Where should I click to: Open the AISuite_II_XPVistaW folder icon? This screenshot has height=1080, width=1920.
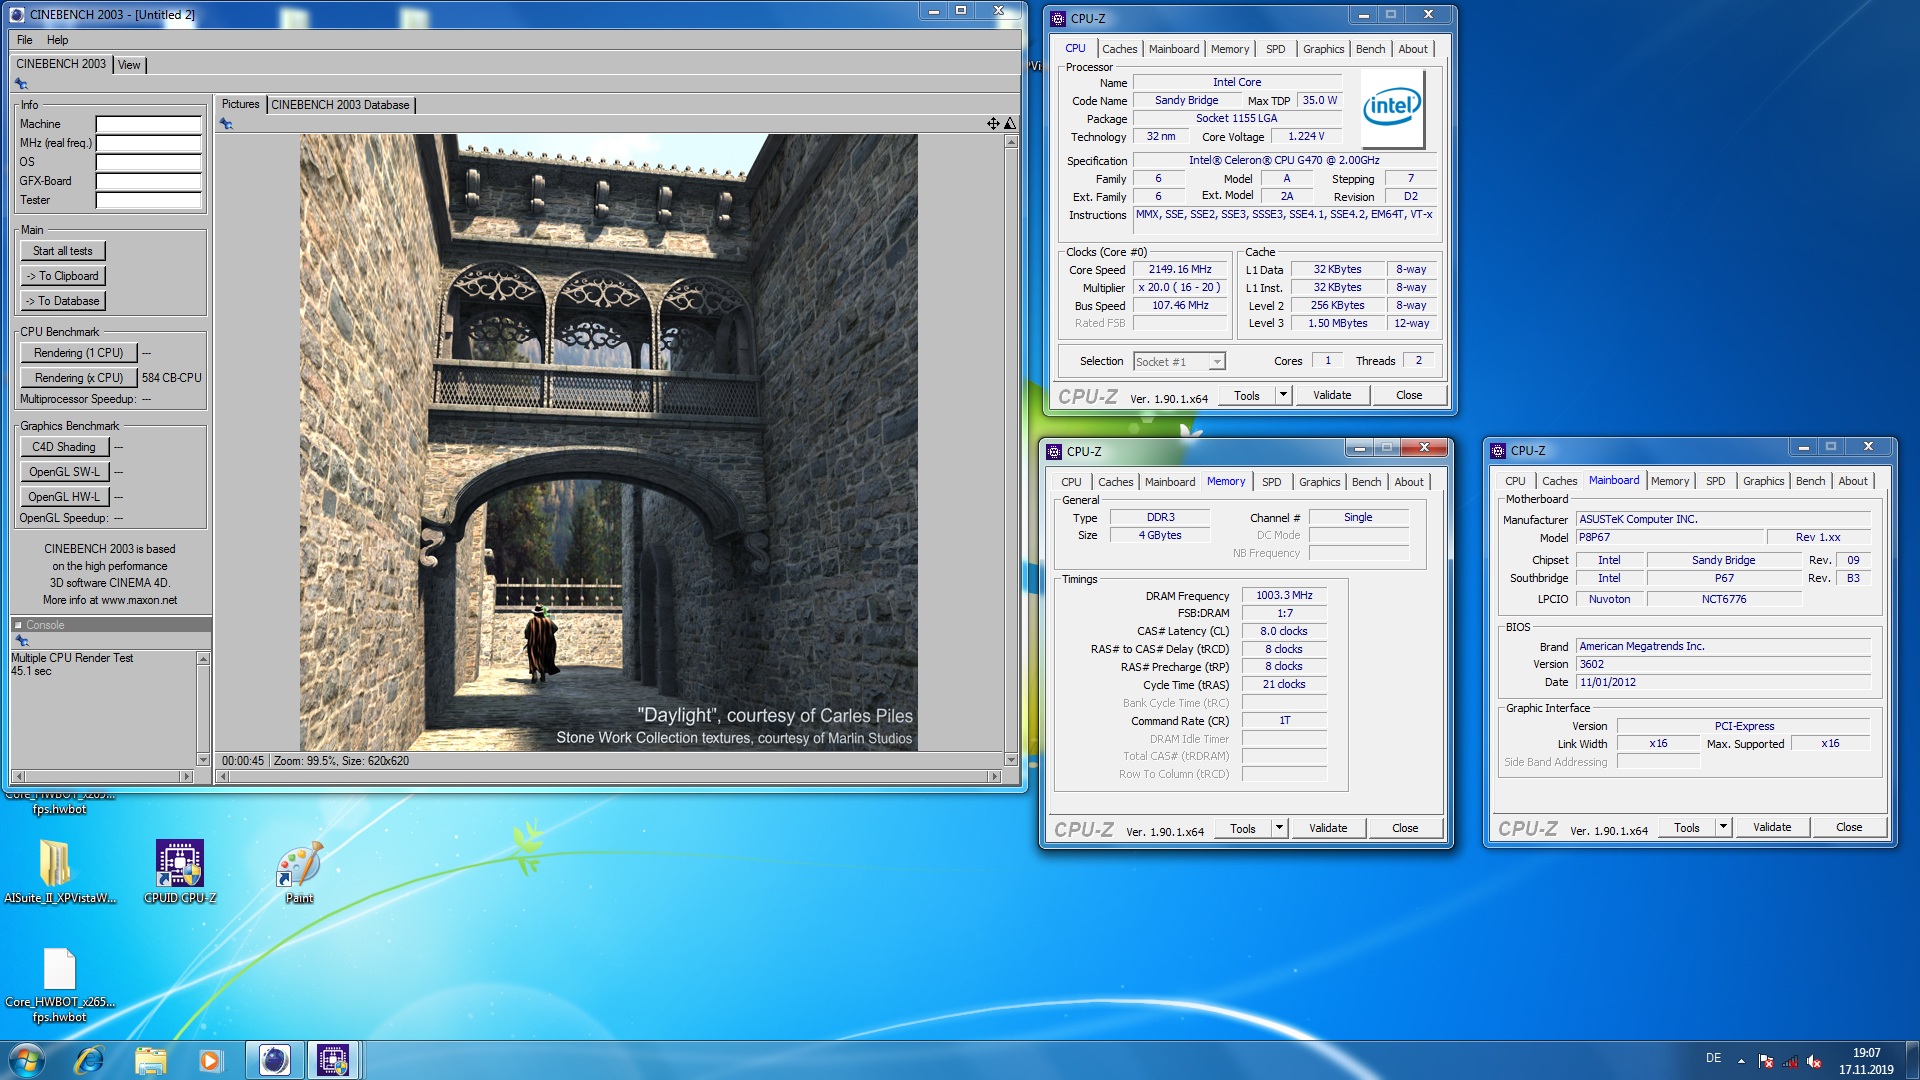(x=60, y=871)
